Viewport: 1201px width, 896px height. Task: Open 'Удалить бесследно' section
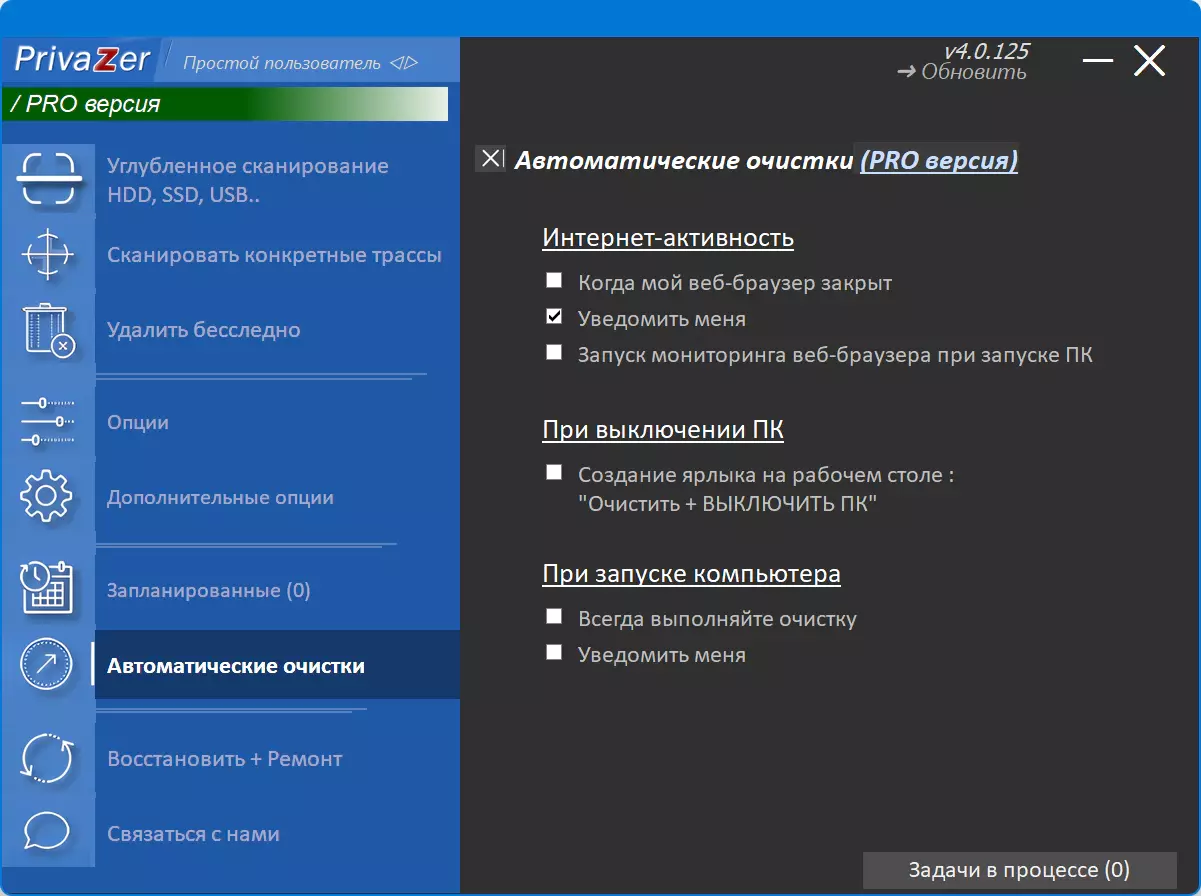tap(204, 330)
